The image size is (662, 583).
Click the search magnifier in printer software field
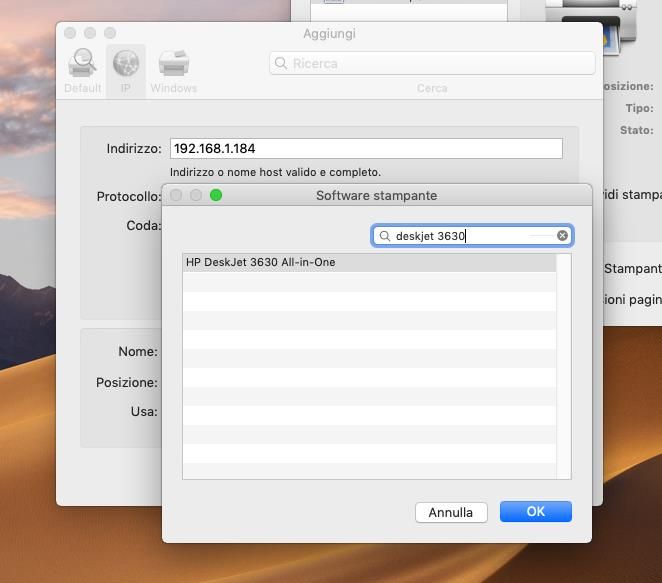[384, 236]
